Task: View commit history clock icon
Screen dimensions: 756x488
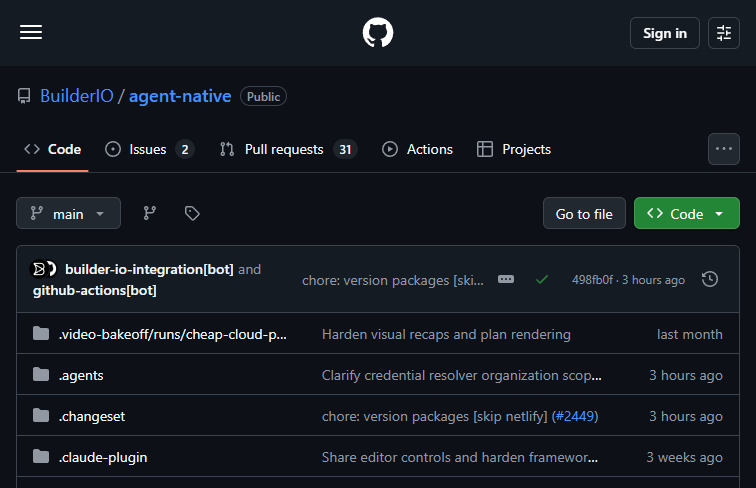Action: coord(710,279)
